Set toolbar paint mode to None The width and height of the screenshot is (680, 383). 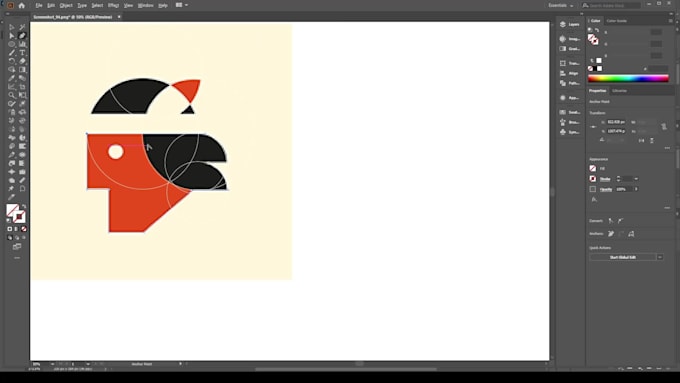tap(24, 229)
